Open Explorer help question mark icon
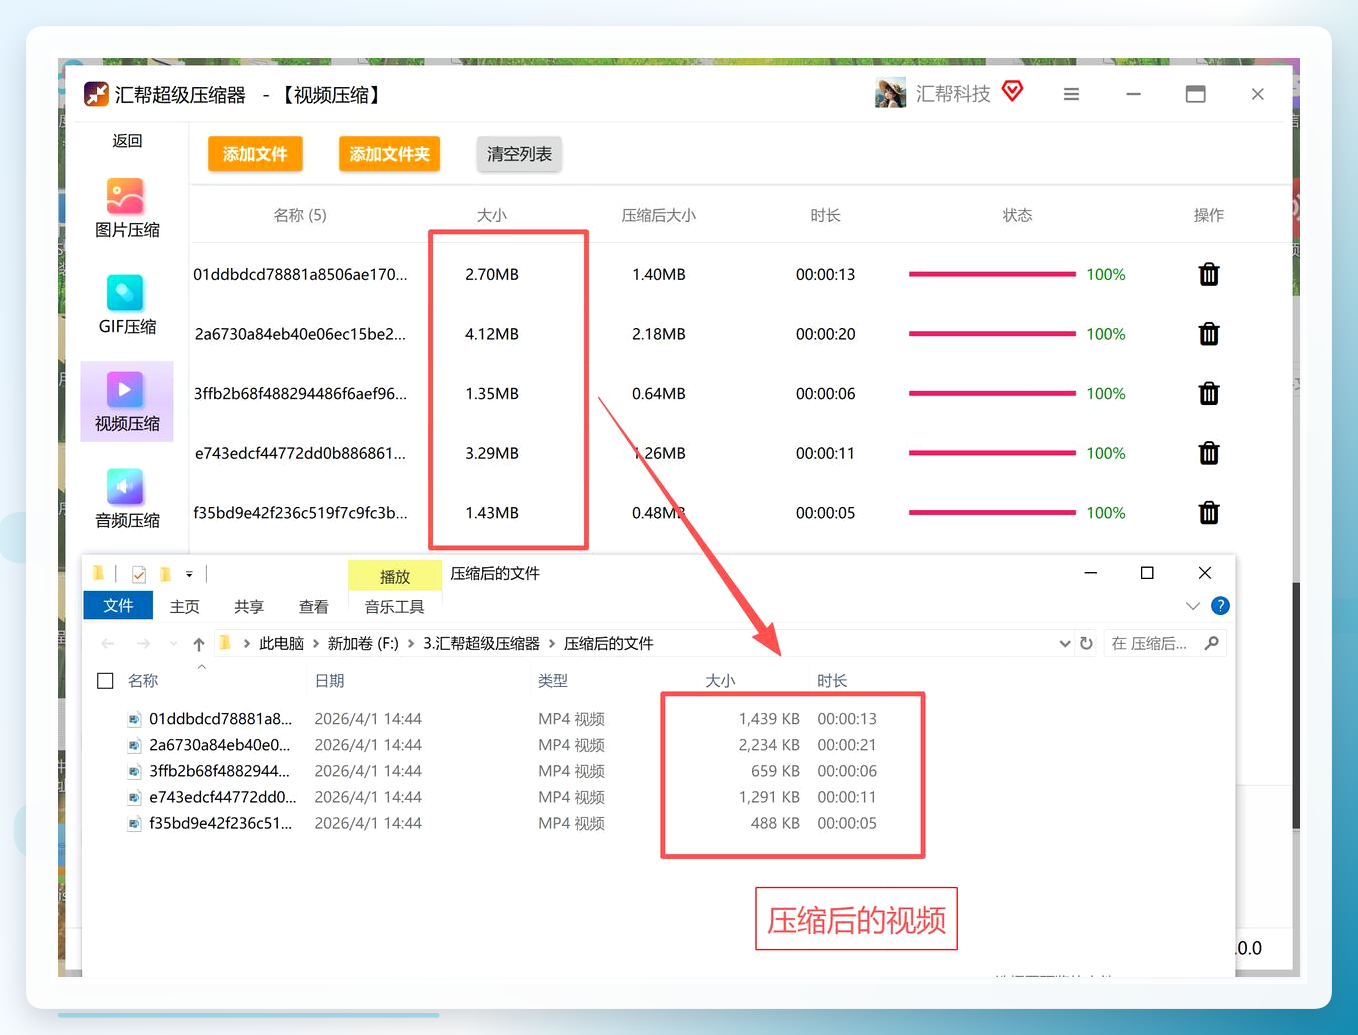This screenshot has height=1035, width=1358. (x=1220, y=606)
